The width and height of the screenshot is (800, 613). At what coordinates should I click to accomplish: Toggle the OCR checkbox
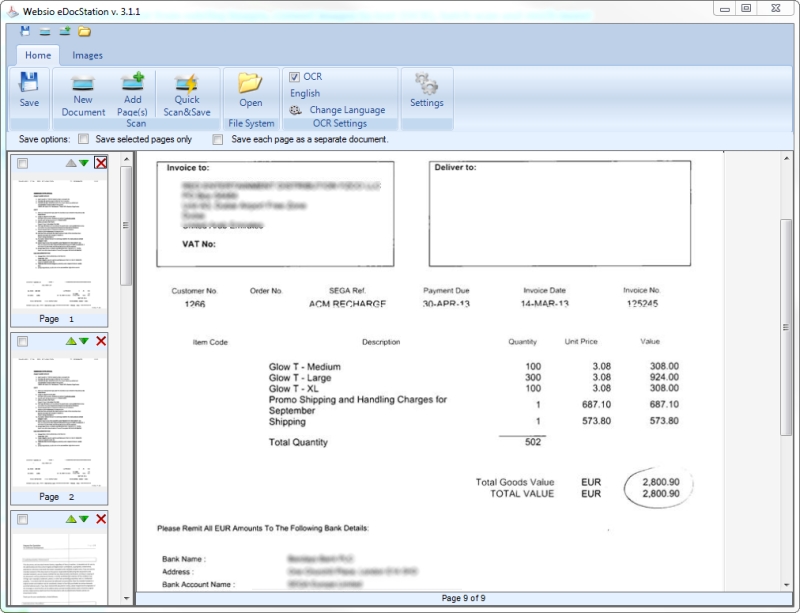click(294, 77)
